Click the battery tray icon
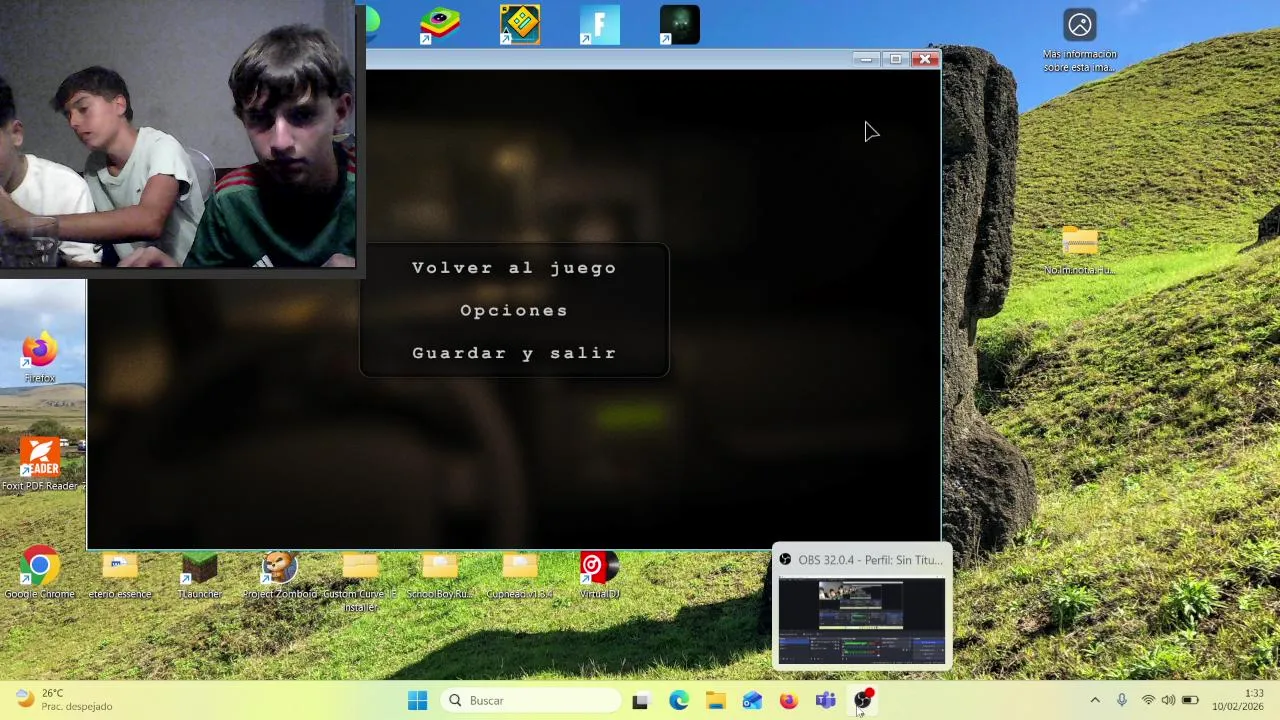Screen dimensions: 1280x720 (1190, 701)
